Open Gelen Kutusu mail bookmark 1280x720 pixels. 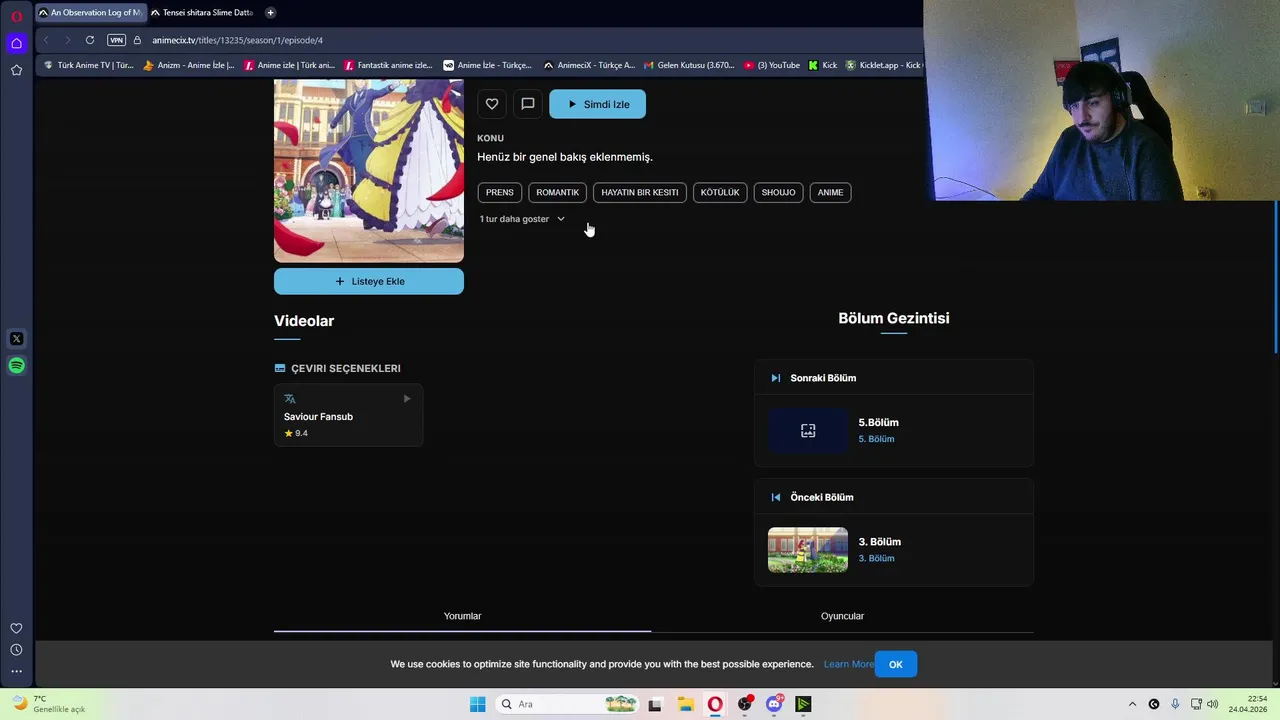pos(688,65)
